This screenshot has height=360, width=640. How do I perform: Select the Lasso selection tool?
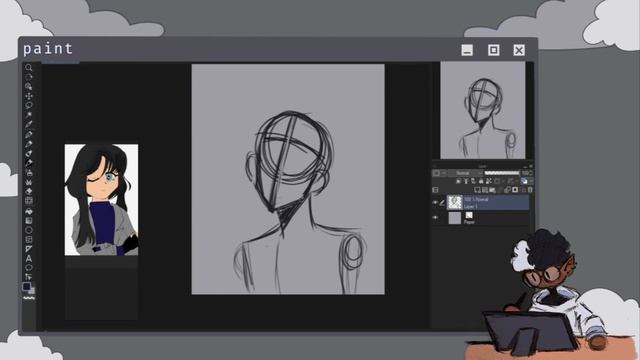tap(29, 105)
